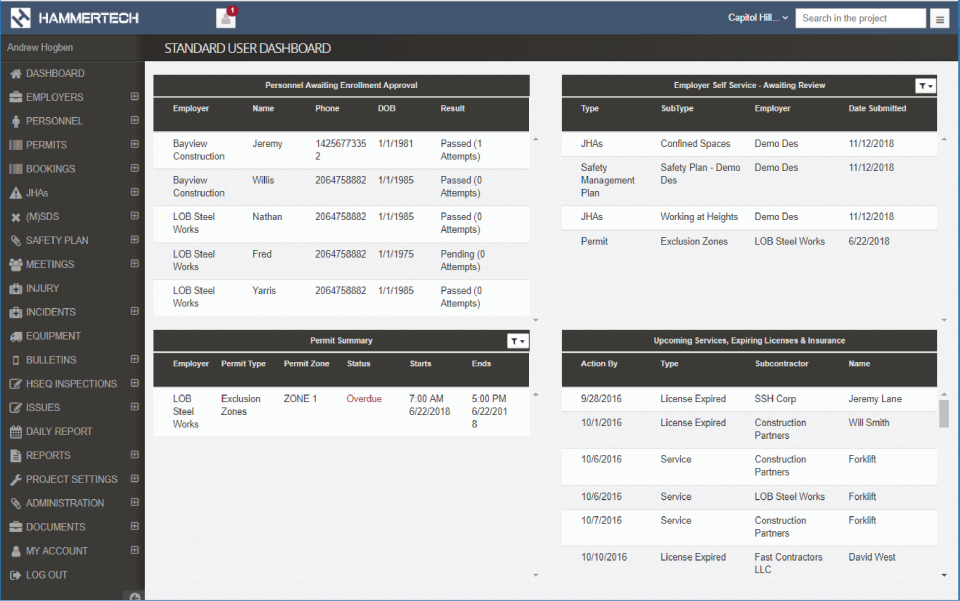Click the Jeremy Lane name cell
The height and width of the screenshot is (601, 960).
click(x=874, y=399)
